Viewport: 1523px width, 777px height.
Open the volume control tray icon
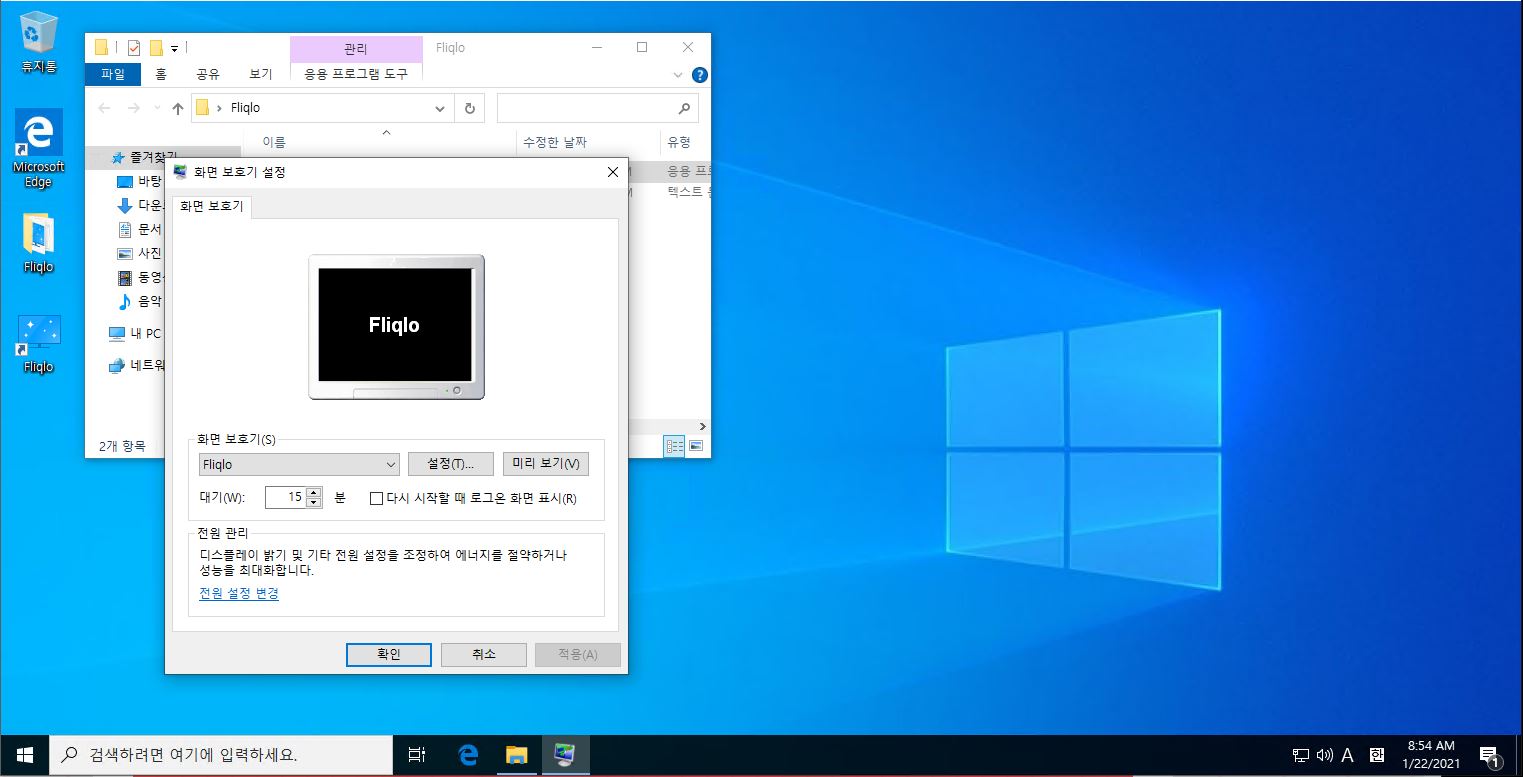pos(1325,756)
